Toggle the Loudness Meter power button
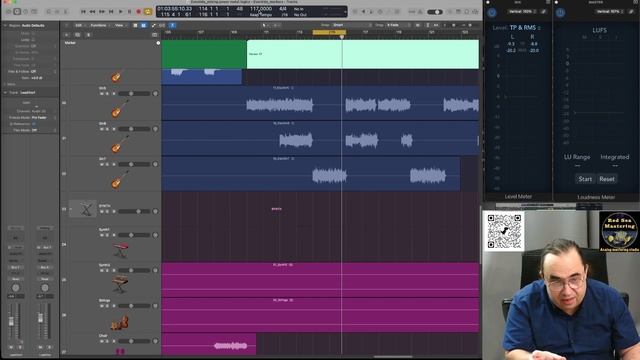Image resolution: width=640 pixels, height=360 pixels. click(560, 12)
